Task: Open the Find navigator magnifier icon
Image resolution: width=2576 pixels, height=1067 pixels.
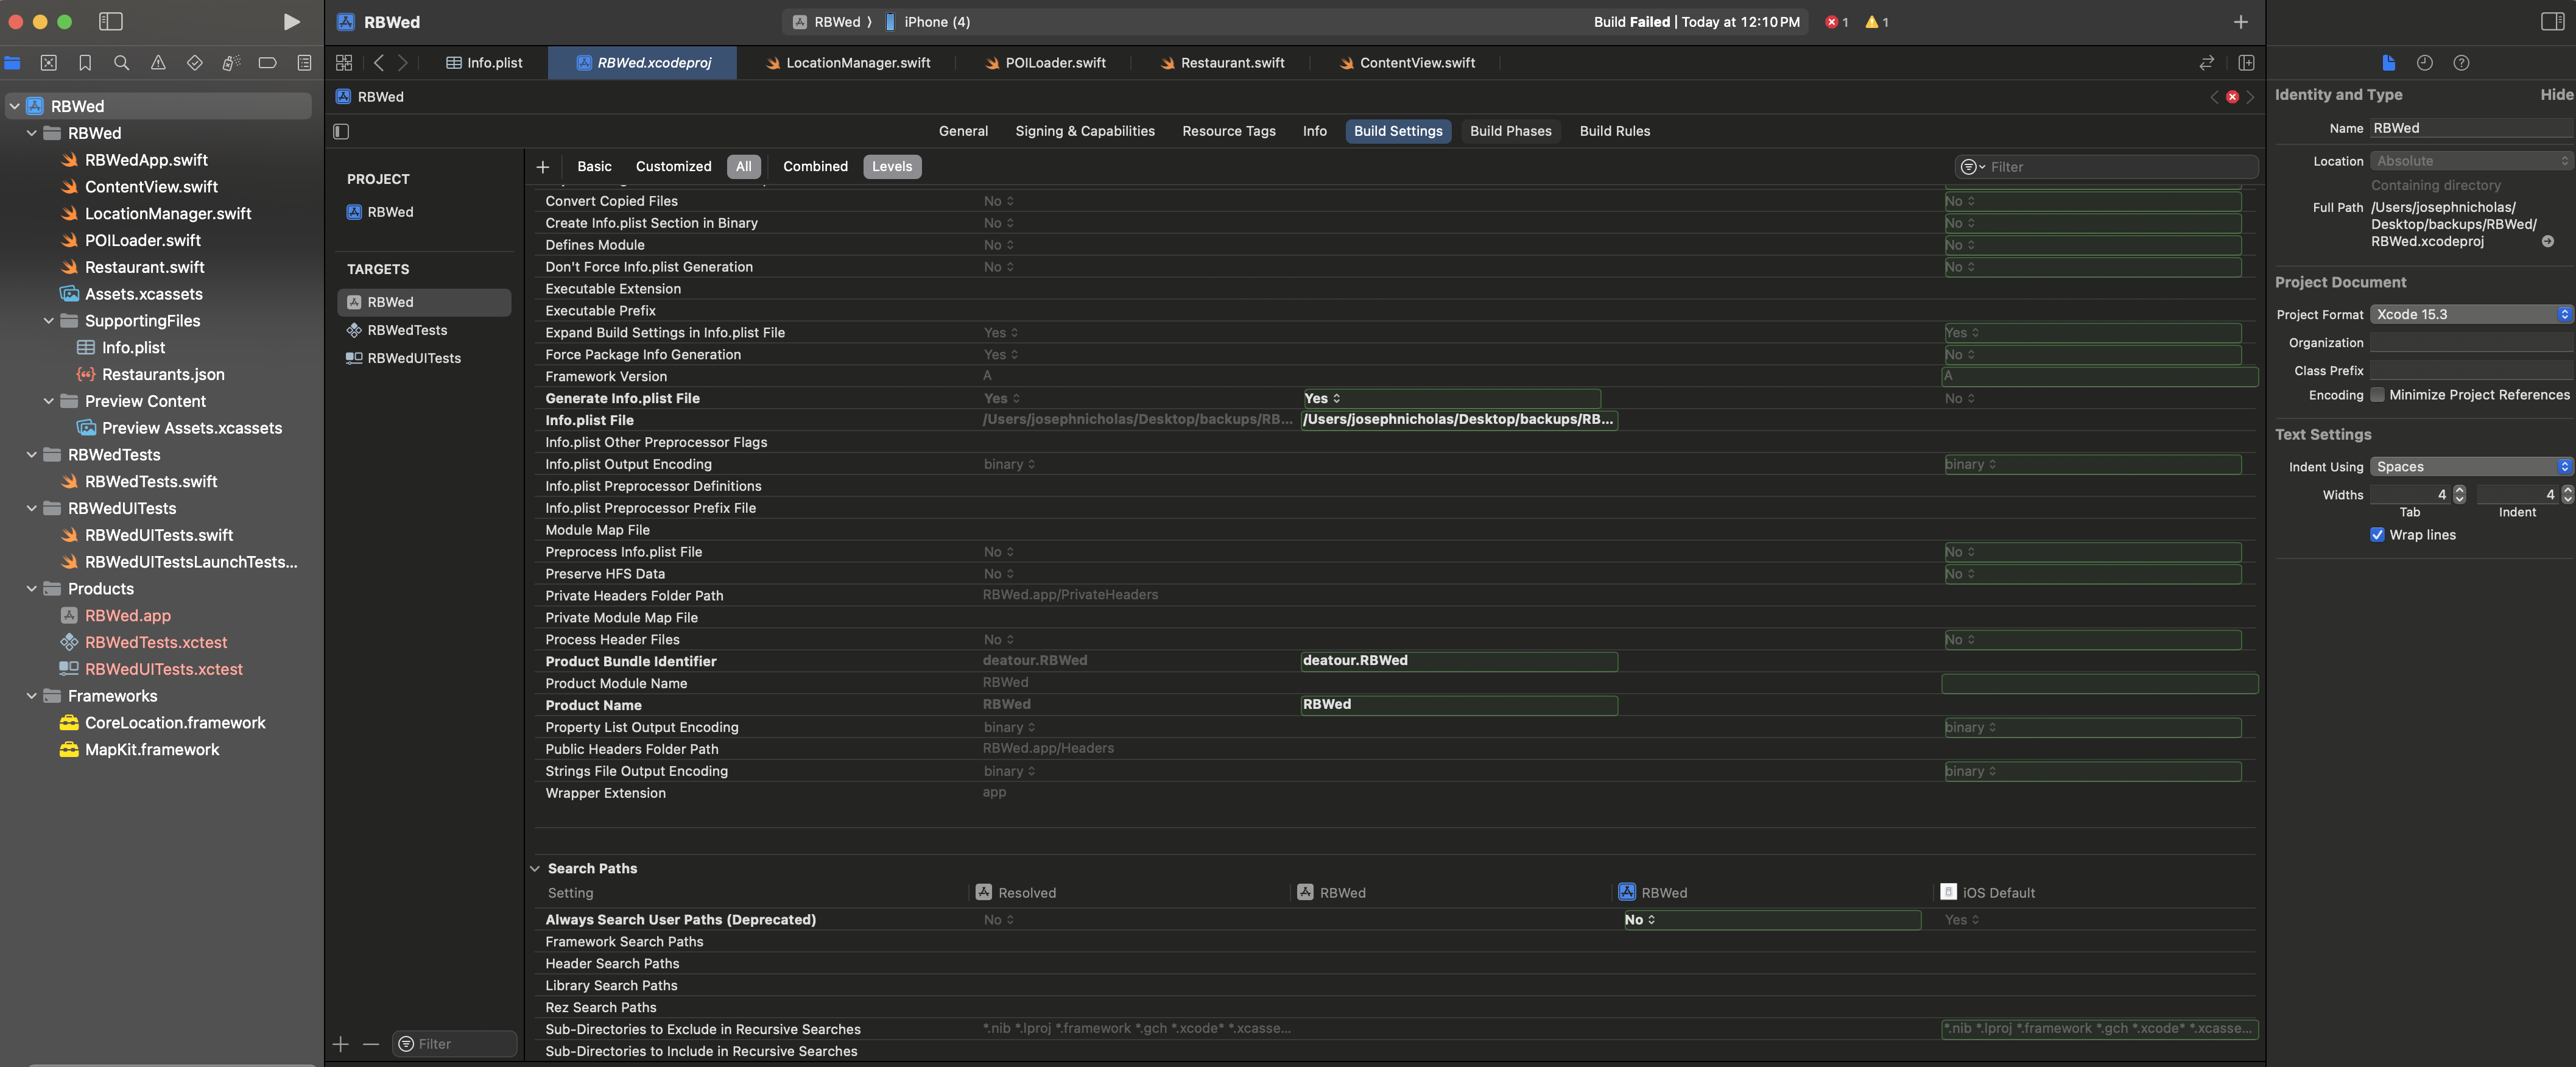Action: (122, 63)
